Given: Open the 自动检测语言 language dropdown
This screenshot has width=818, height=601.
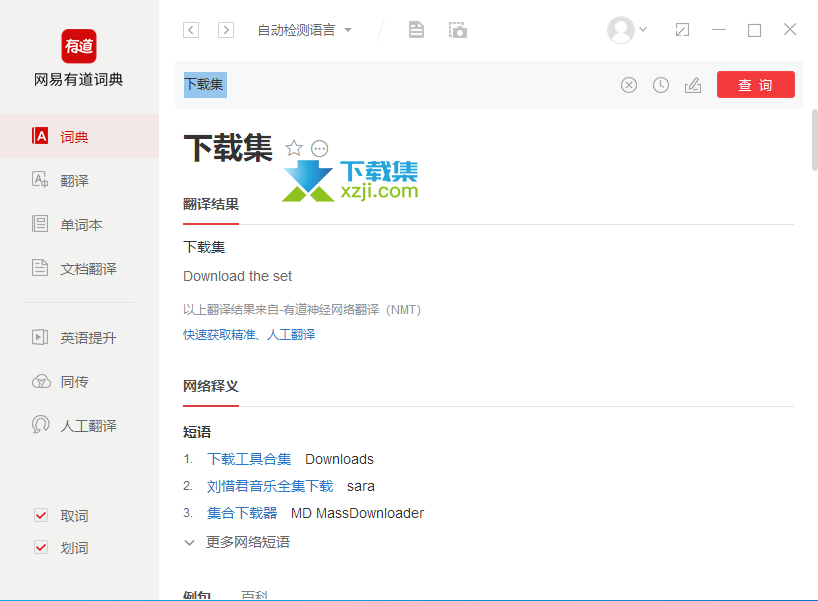Looking at the screenshot, I should coord(305,30).
